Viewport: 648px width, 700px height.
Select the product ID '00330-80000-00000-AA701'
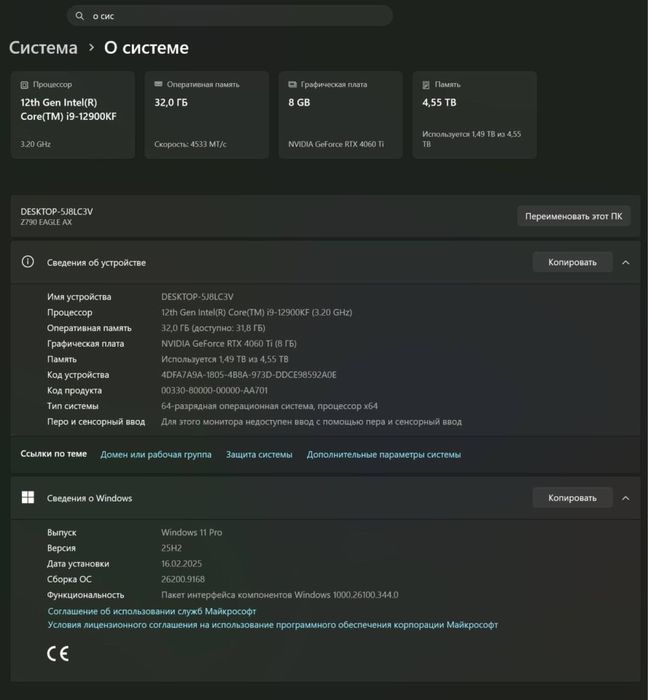tap(215, 391)
